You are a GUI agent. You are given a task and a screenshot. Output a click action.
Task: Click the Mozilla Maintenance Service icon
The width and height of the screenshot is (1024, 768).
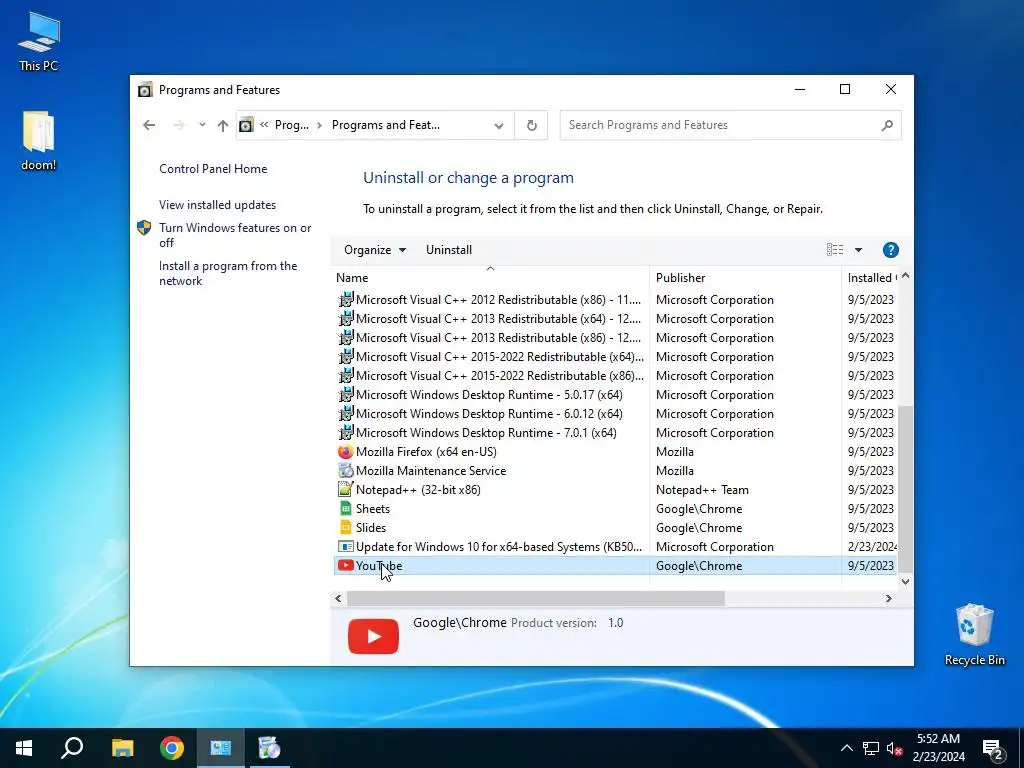pyautogui.click(x=345, y=471)
